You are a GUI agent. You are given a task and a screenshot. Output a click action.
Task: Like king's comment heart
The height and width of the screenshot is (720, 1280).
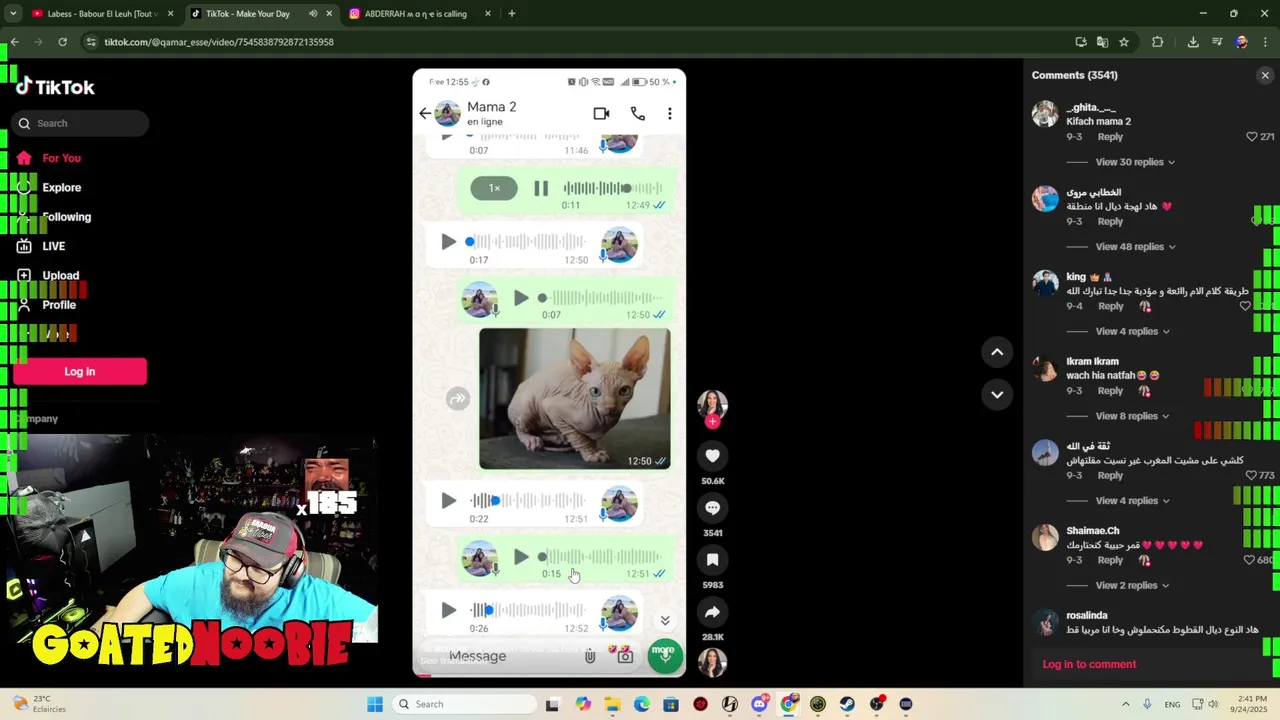(x=1245, y=306)
